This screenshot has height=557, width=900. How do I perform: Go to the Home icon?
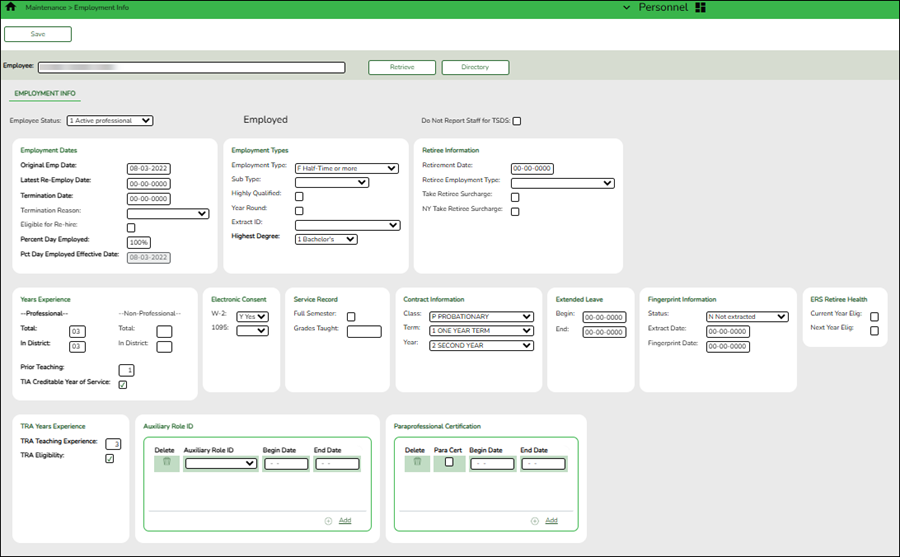tap(10, 7)
